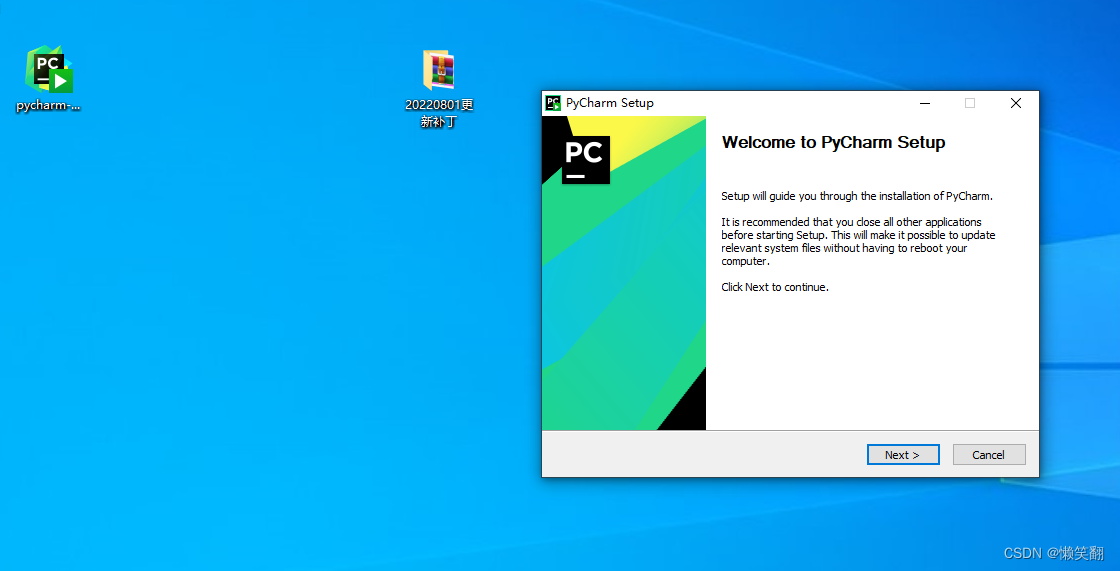This screenshot has height=571, width=1120.
Task: Click the PyCharm icon in Setup title bar
Action: point(554,103)
